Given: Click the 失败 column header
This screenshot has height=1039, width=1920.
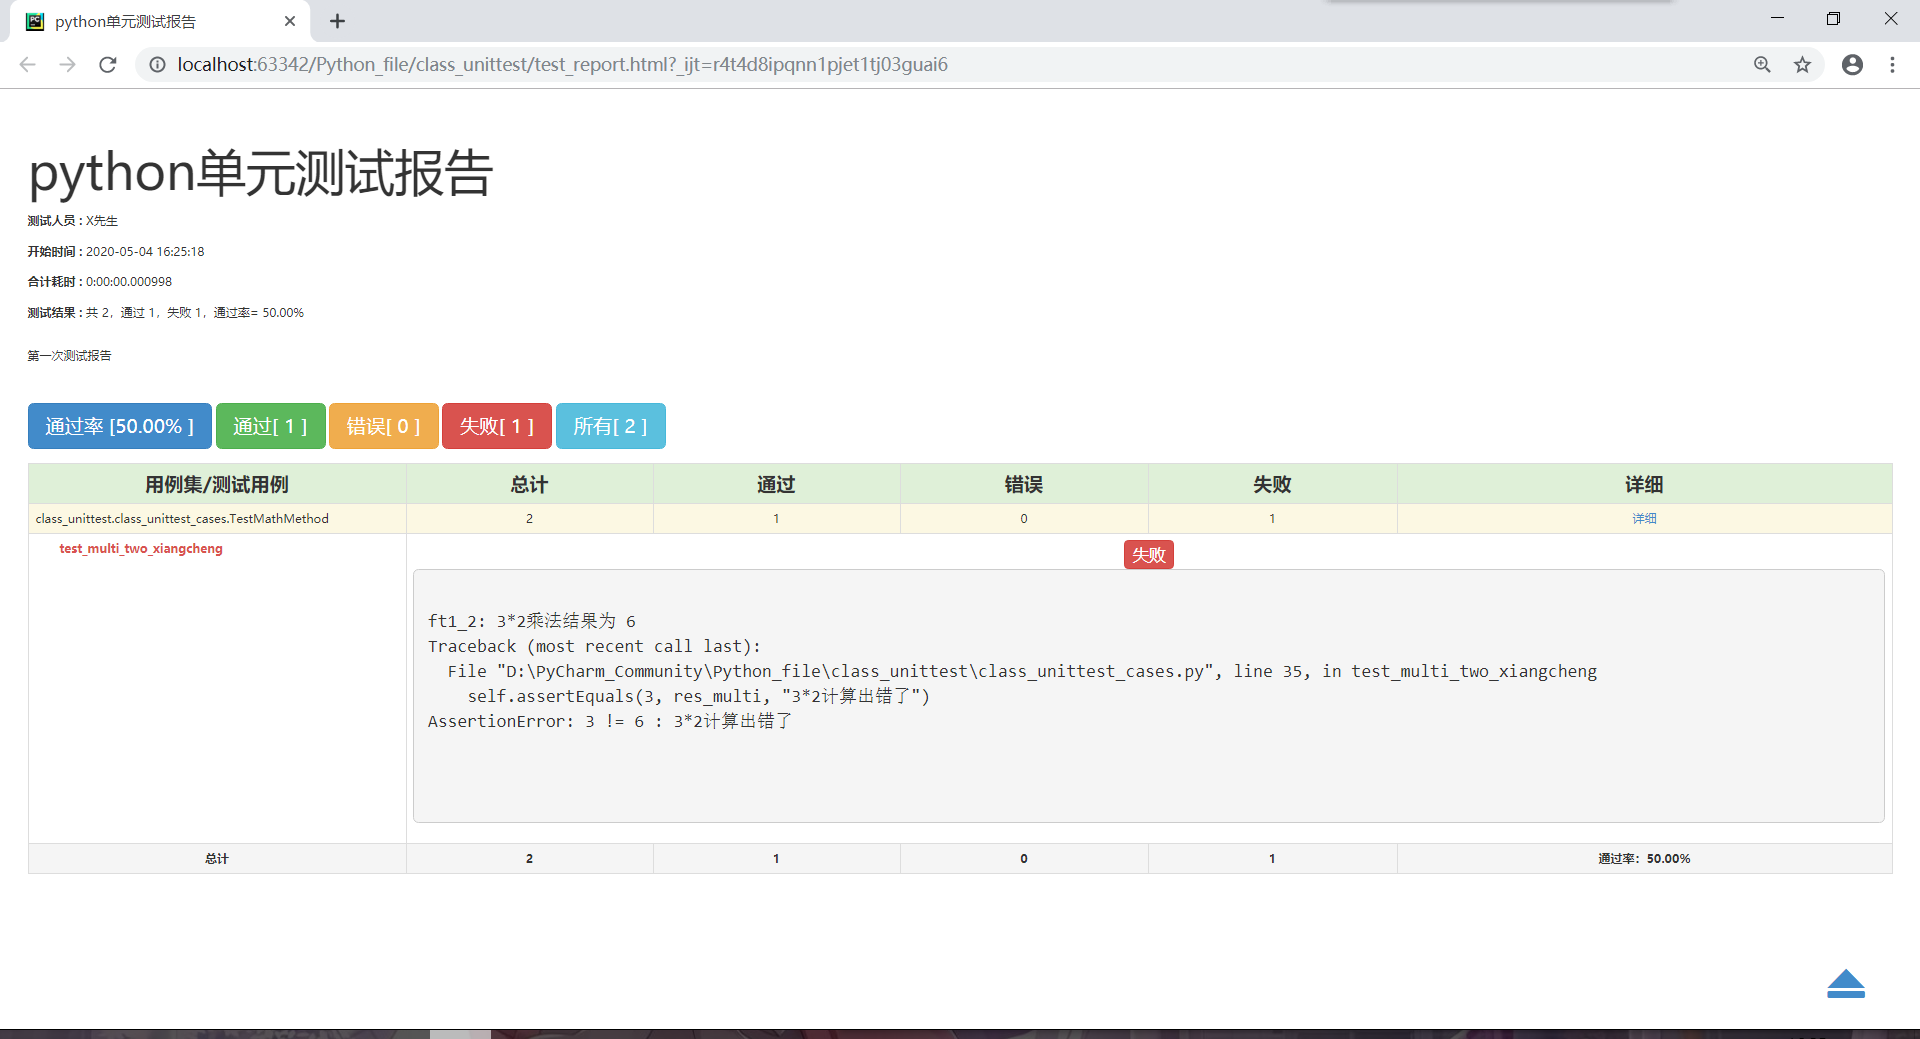Looking at the screenshot, I should 1272,485.
